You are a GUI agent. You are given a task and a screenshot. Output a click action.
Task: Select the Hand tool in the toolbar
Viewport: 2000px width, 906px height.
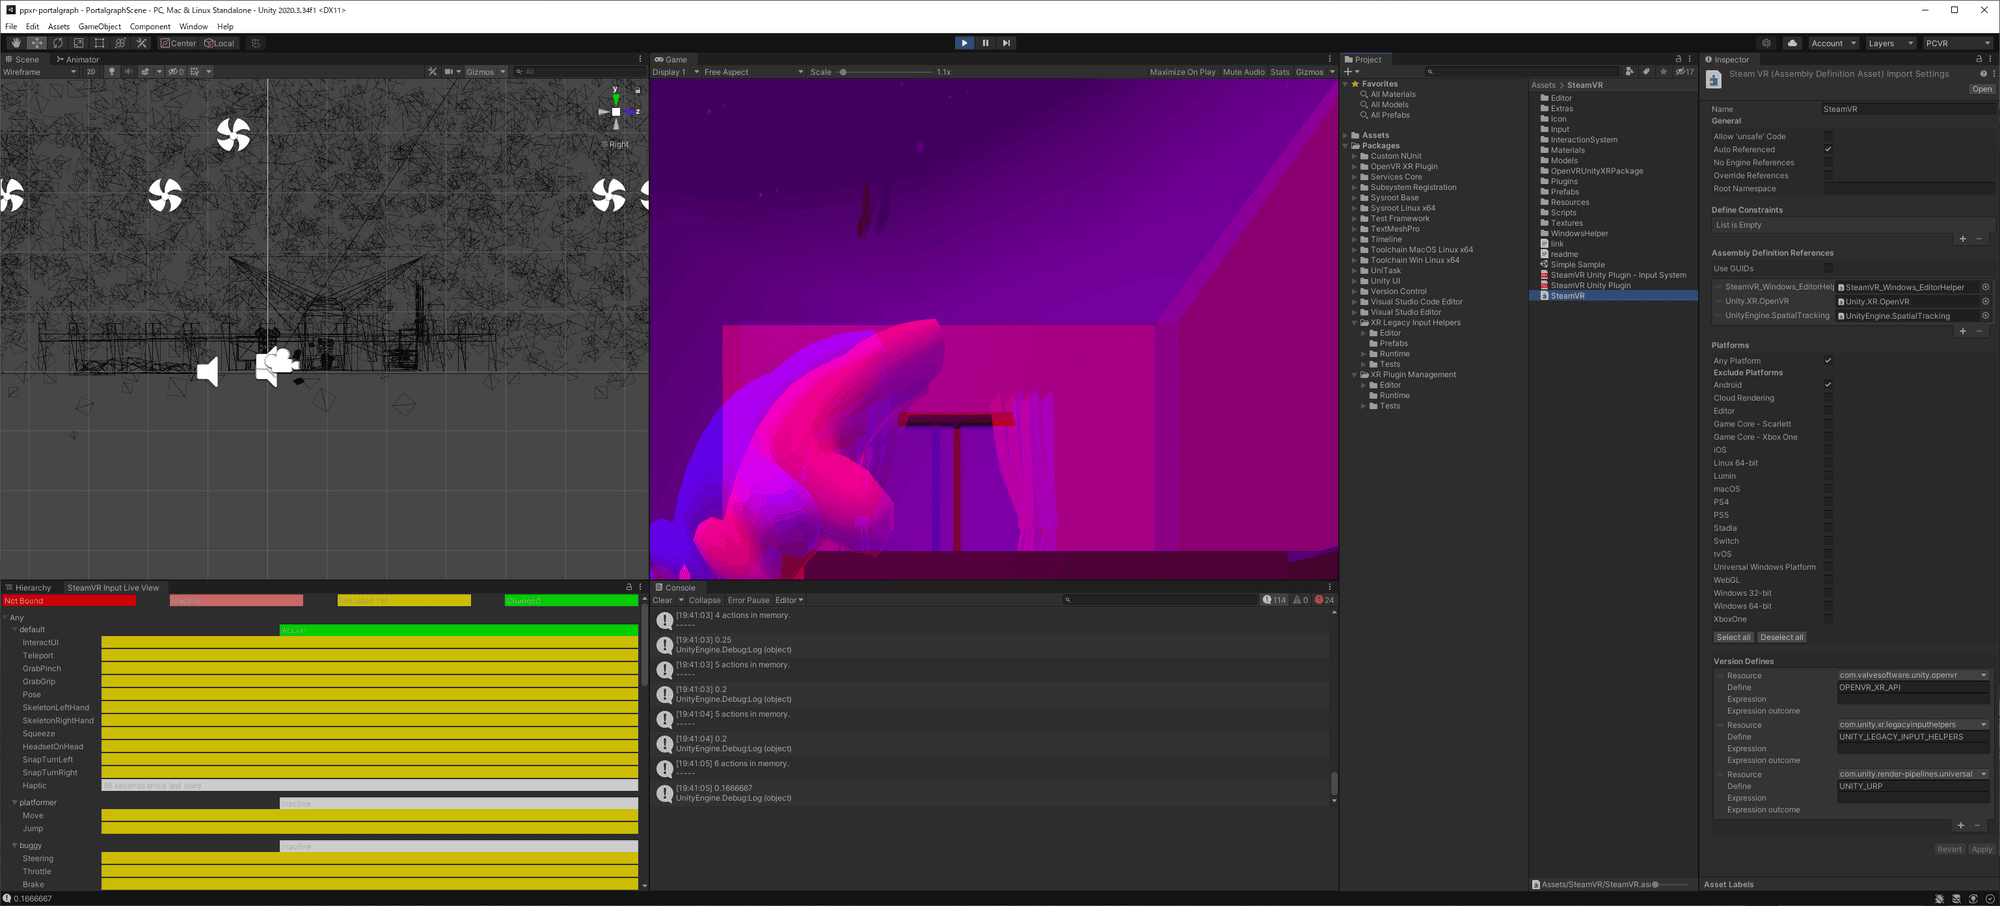tap(17, 43)
